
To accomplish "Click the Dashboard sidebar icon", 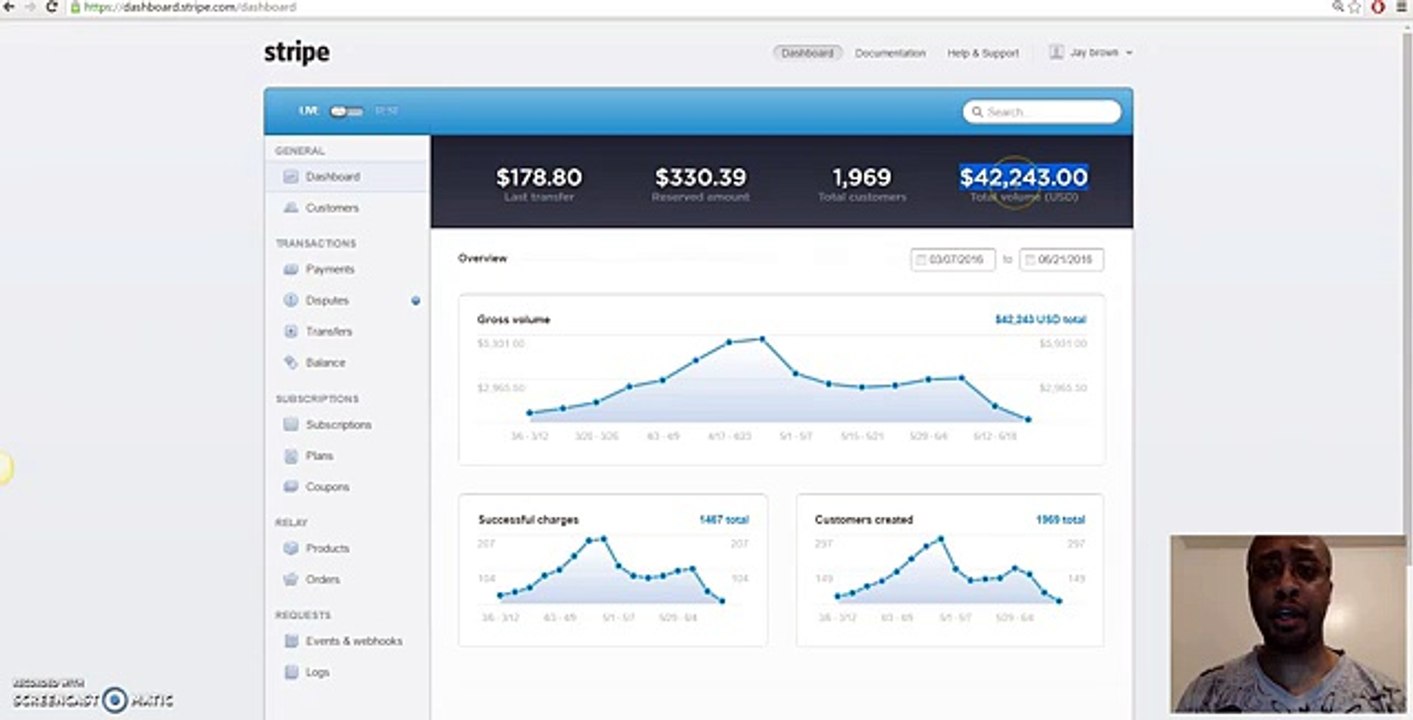I will coord(290,177).
